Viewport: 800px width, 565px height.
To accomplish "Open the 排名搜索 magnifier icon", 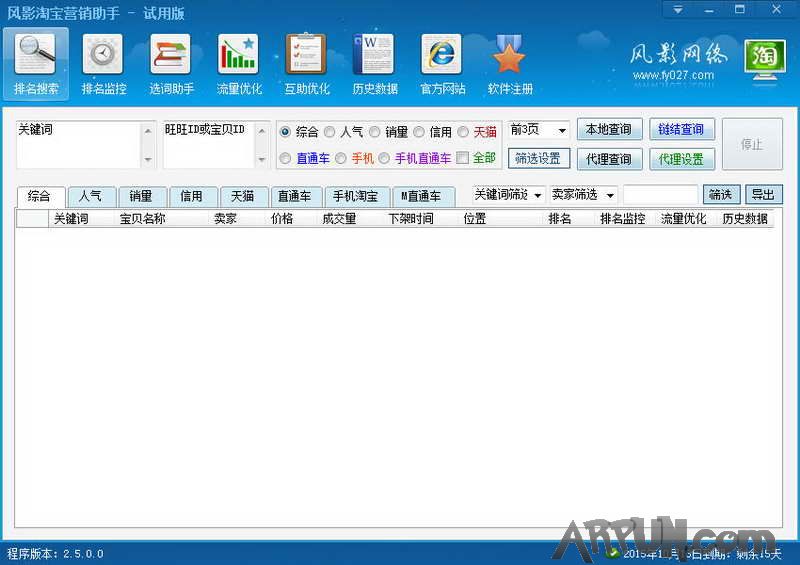I will [x=37, y=54].
